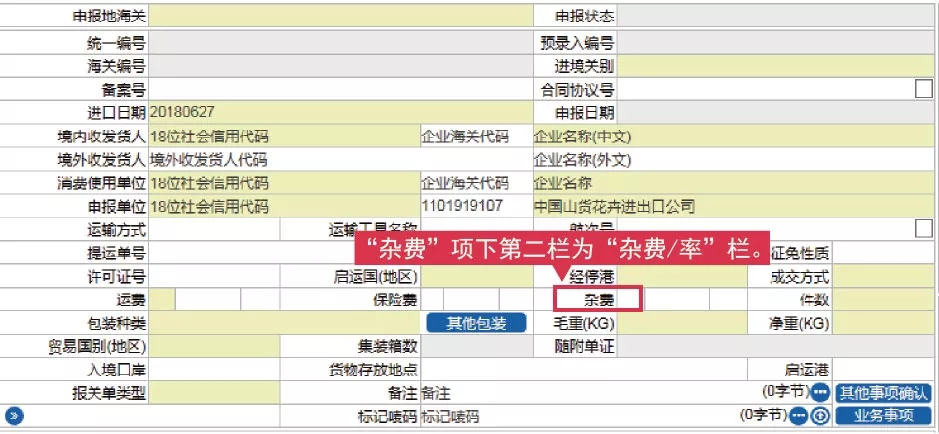This screenshot has width=939, height=434.
Task: Open the ellipsis icon in 备注 row
Action: click(819, 393)
